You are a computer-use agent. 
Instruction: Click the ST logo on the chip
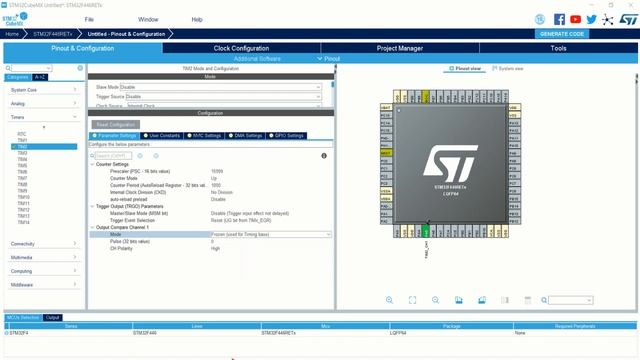451,163
